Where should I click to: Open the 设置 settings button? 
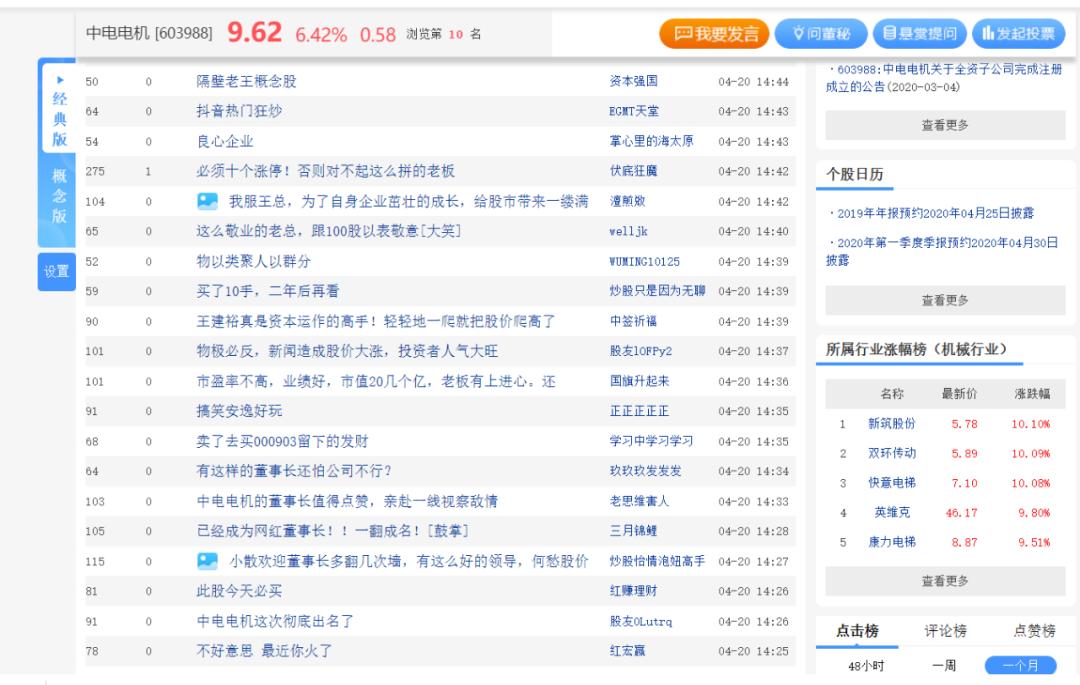pos(56,271)
